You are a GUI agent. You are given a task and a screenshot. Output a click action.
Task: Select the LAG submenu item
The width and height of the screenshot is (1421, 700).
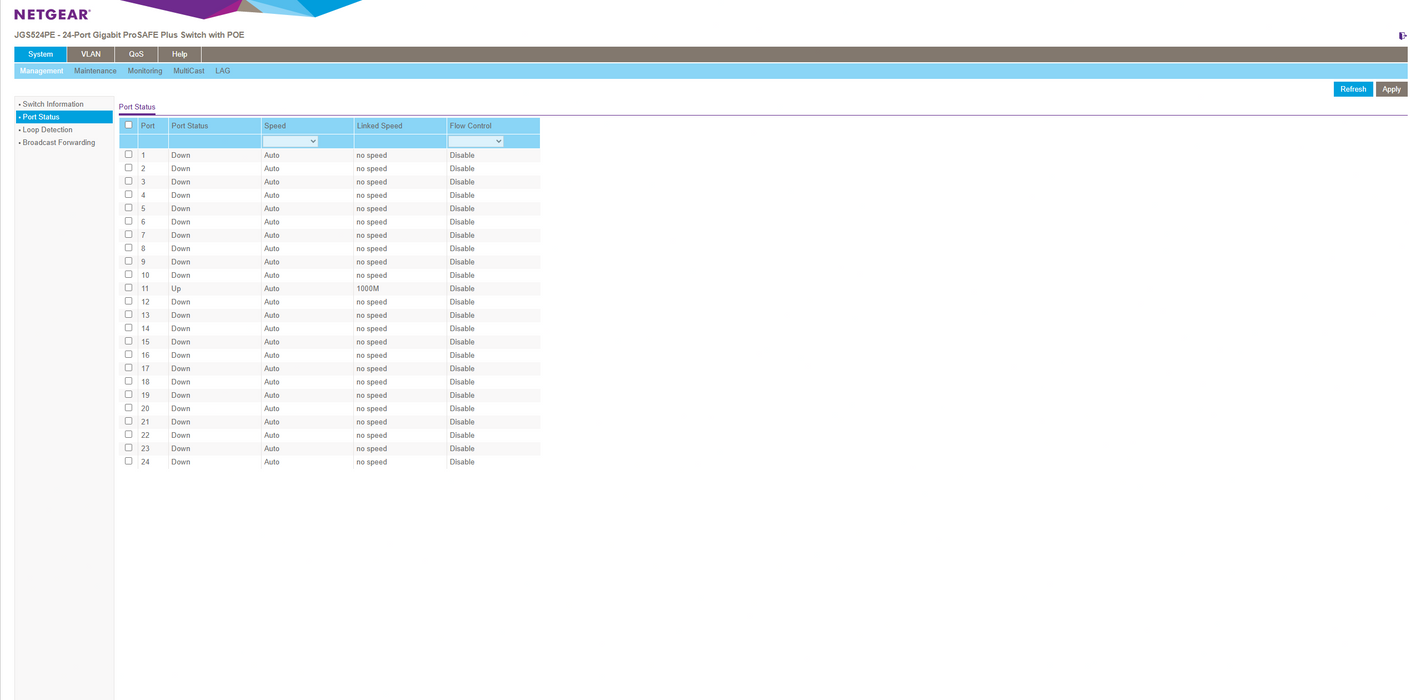tap(222, 71)
